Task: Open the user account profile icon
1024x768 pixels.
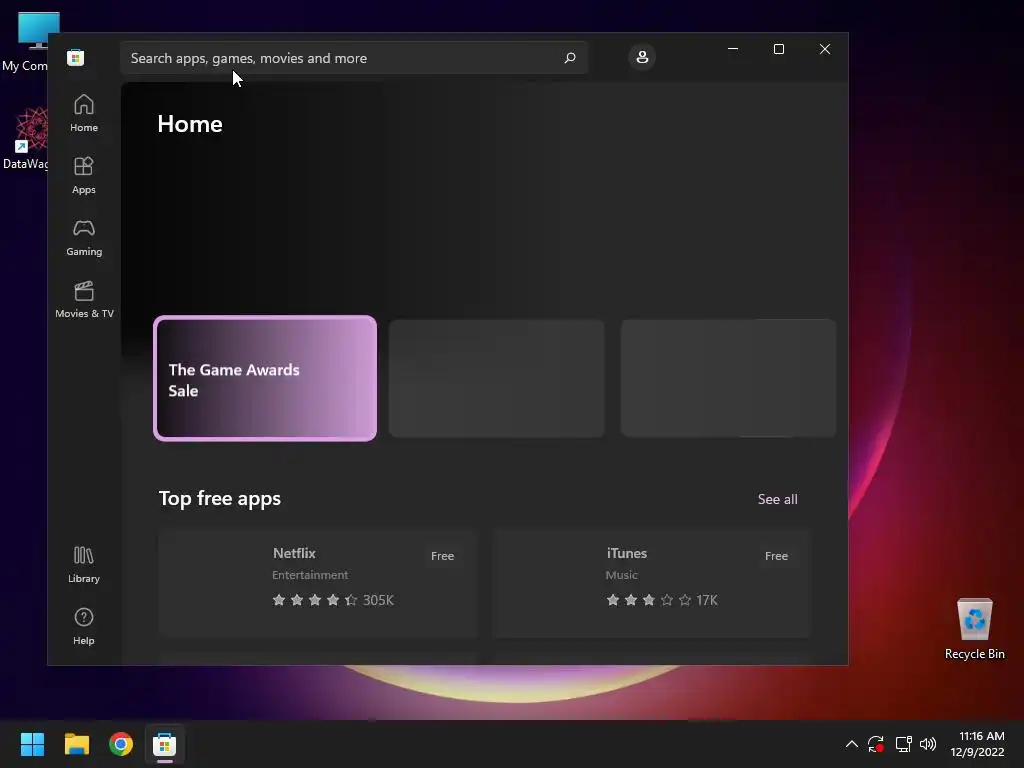Action: click(x=642, y=57)
